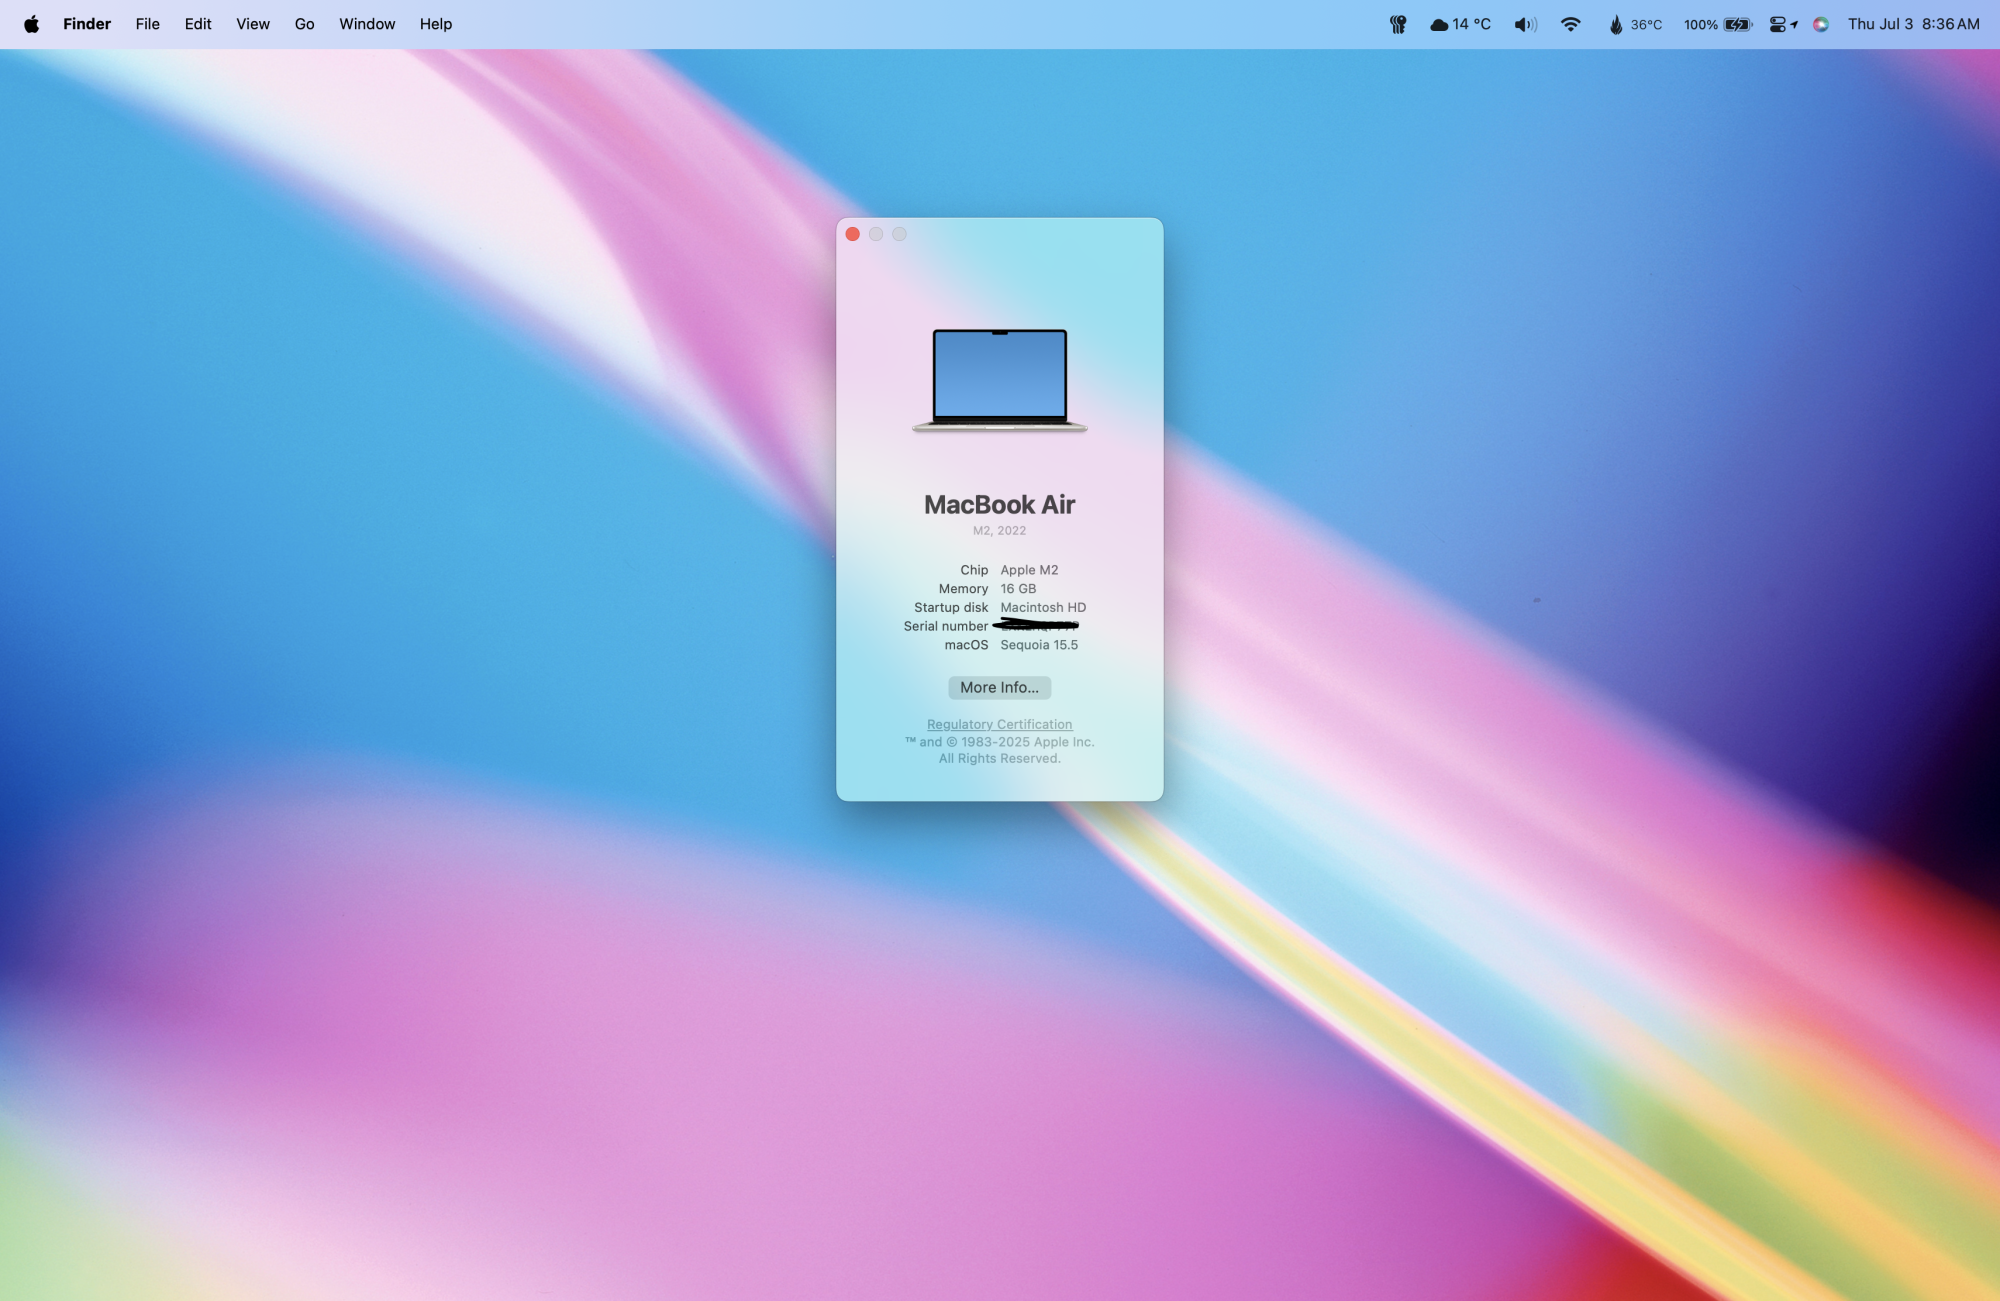Open the Go menu
Viewport: 2000px width, 1301px height.
pyautogui.click(x=304, y=24)
